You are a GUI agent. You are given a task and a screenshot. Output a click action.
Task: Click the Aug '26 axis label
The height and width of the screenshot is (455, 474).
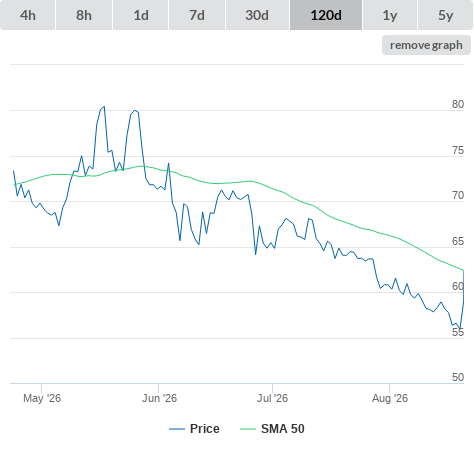[390, 398]
